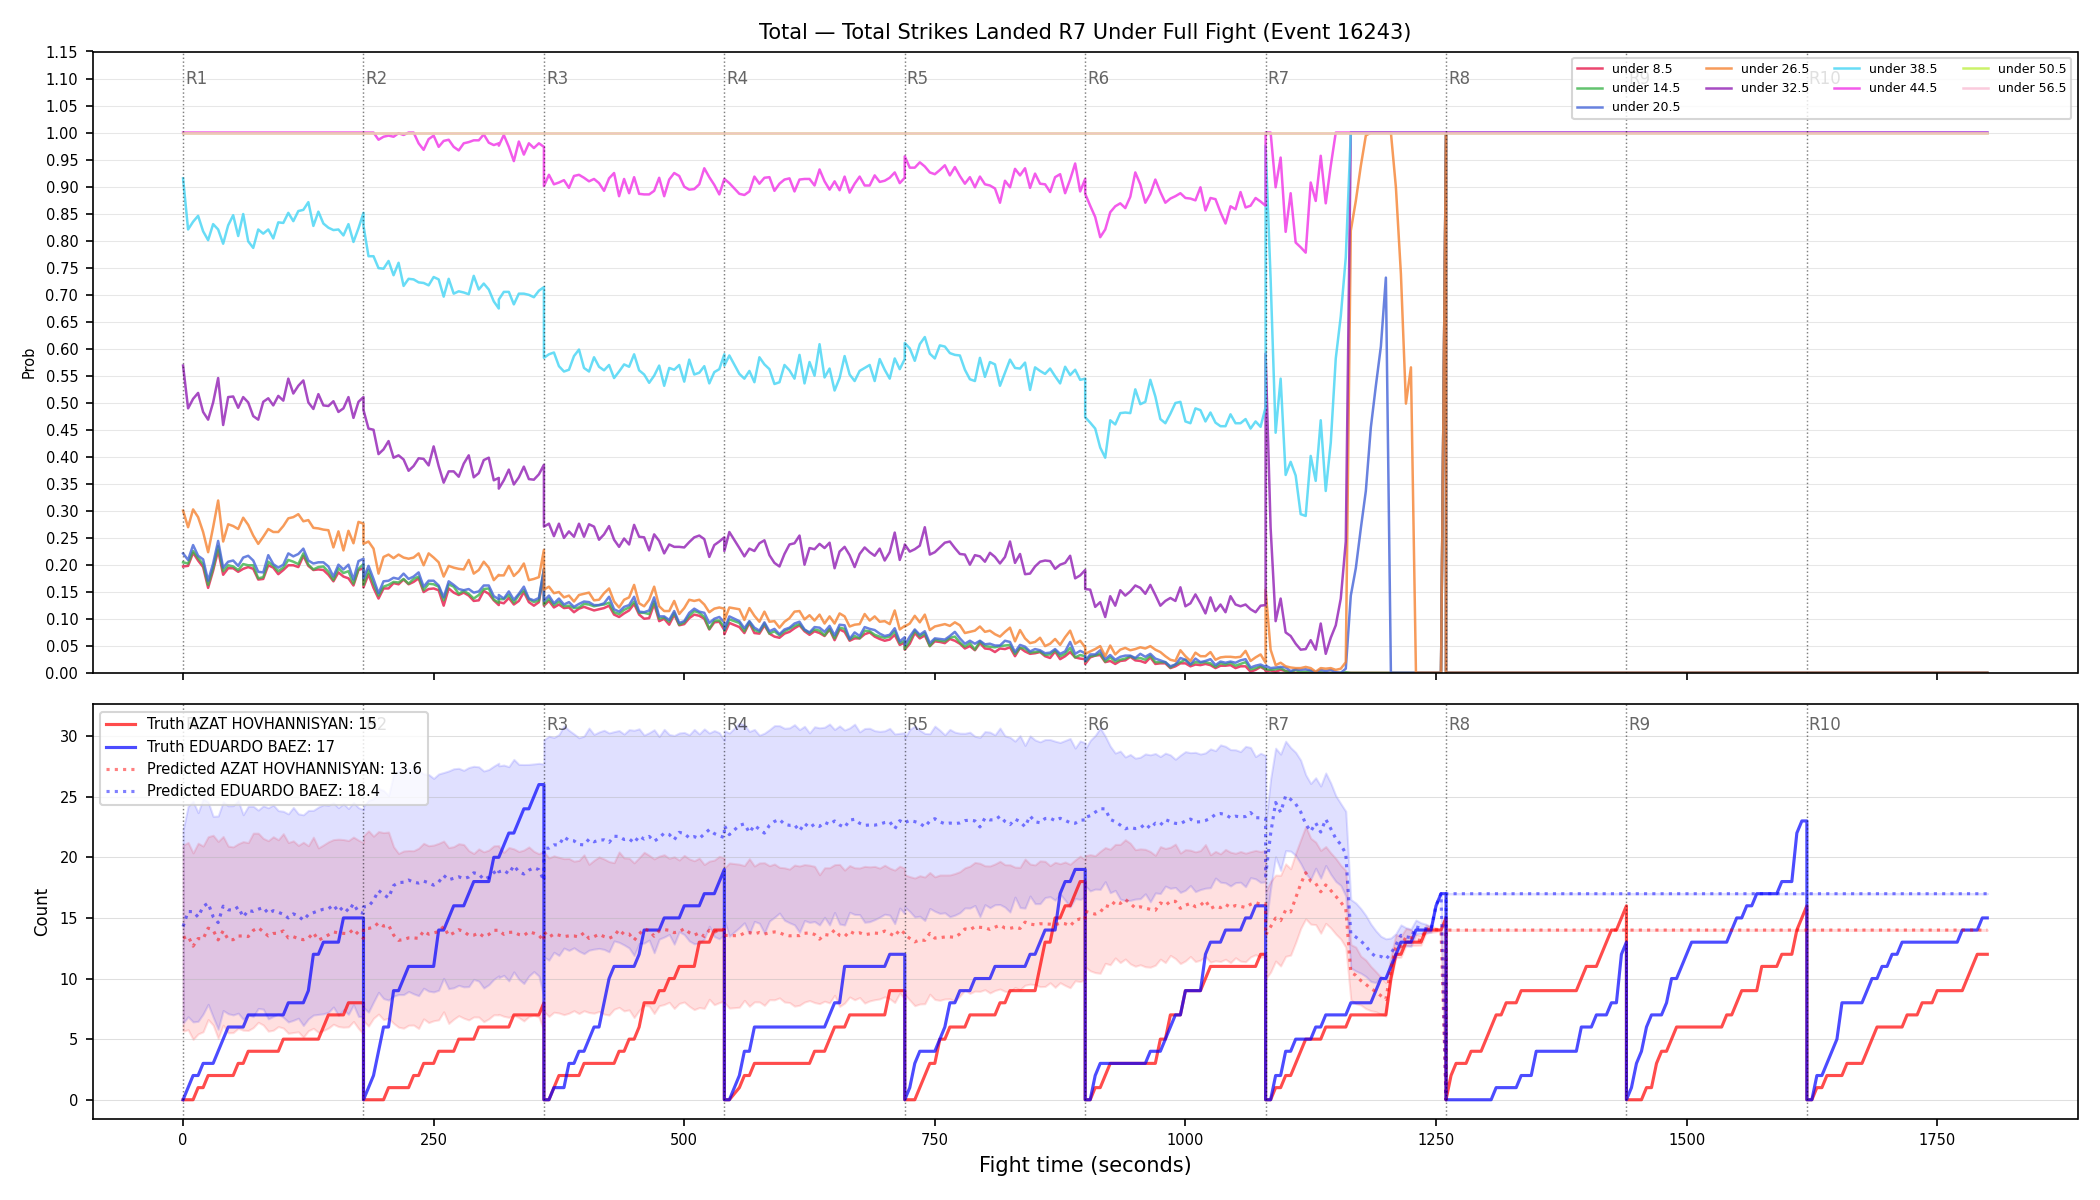Click the R10 round label in the Count chart

[x=1824, y=724]
